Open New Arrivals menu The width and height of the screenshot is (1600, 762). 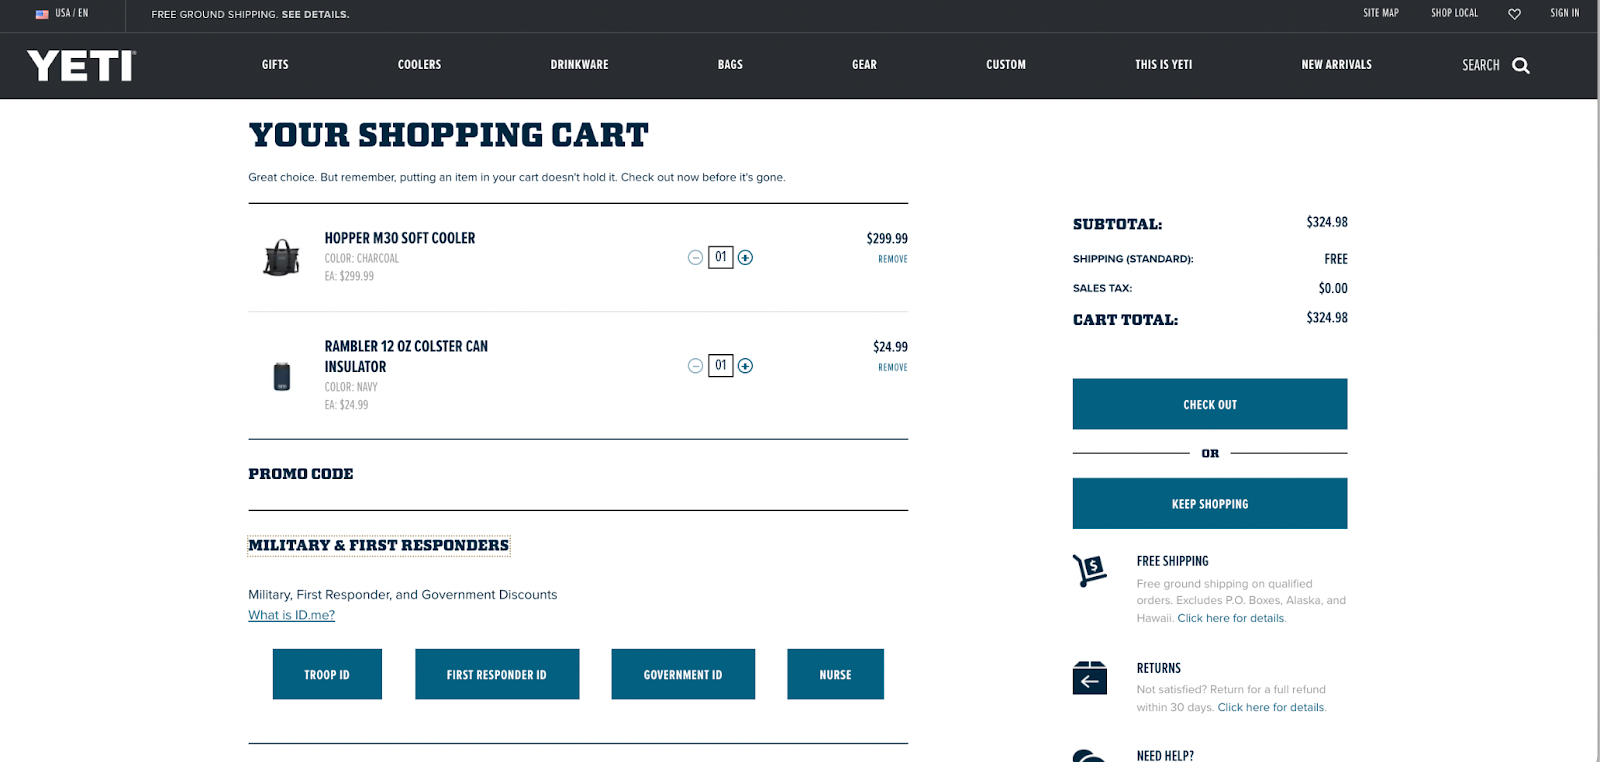[1336, 65]
